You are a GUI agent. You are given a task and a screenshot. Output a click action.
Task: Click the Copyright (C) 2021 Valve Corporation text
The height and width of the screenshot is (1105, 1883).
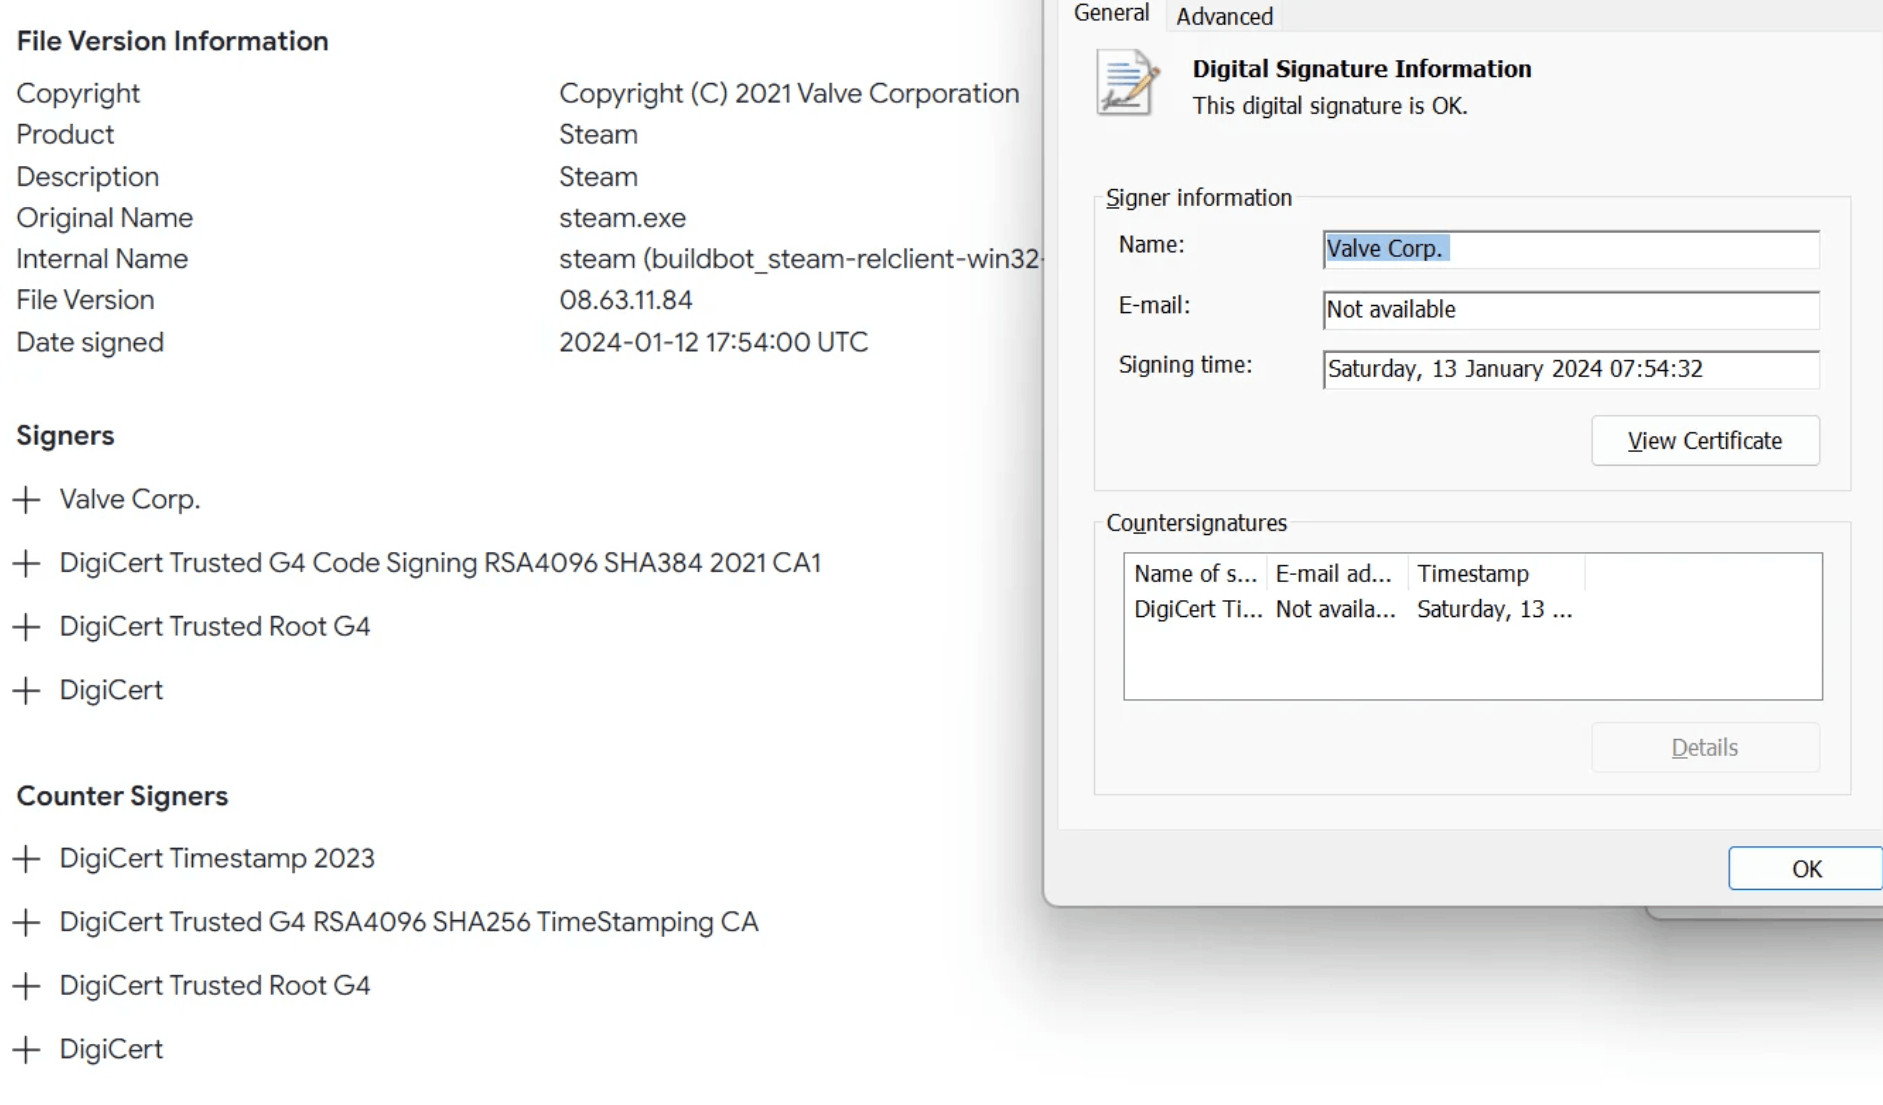tap(789, 93)
